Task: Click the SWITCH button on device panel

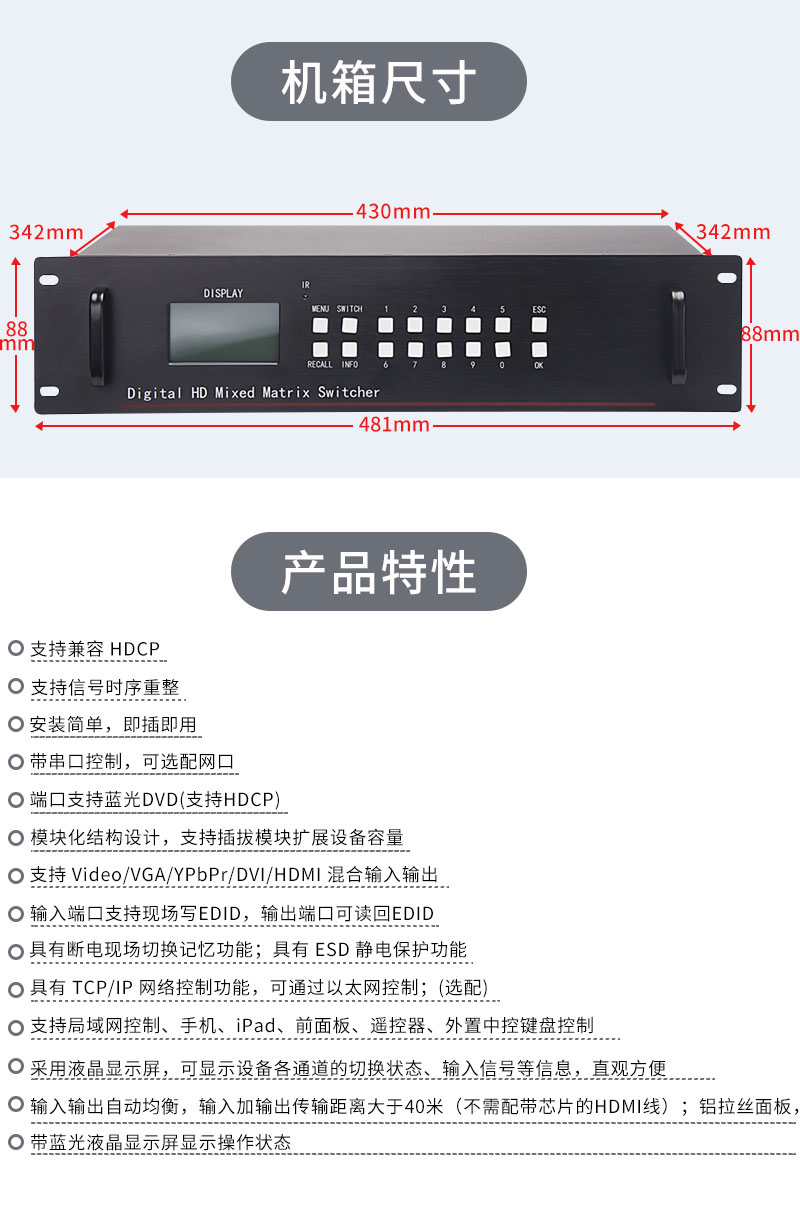Action: click(350, 324)
